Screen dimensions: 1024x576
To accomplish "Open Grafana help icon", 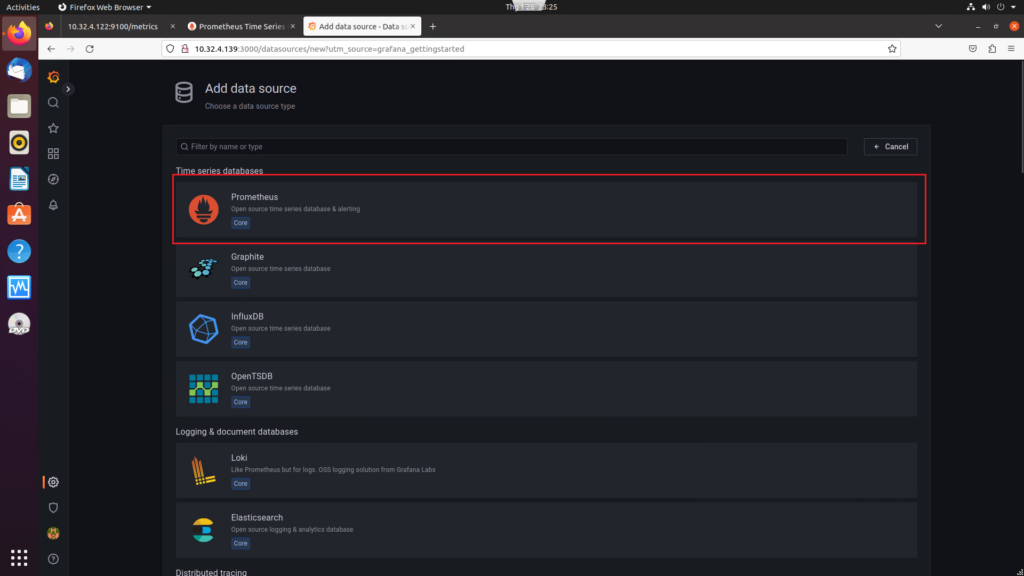I will (54, 559).
